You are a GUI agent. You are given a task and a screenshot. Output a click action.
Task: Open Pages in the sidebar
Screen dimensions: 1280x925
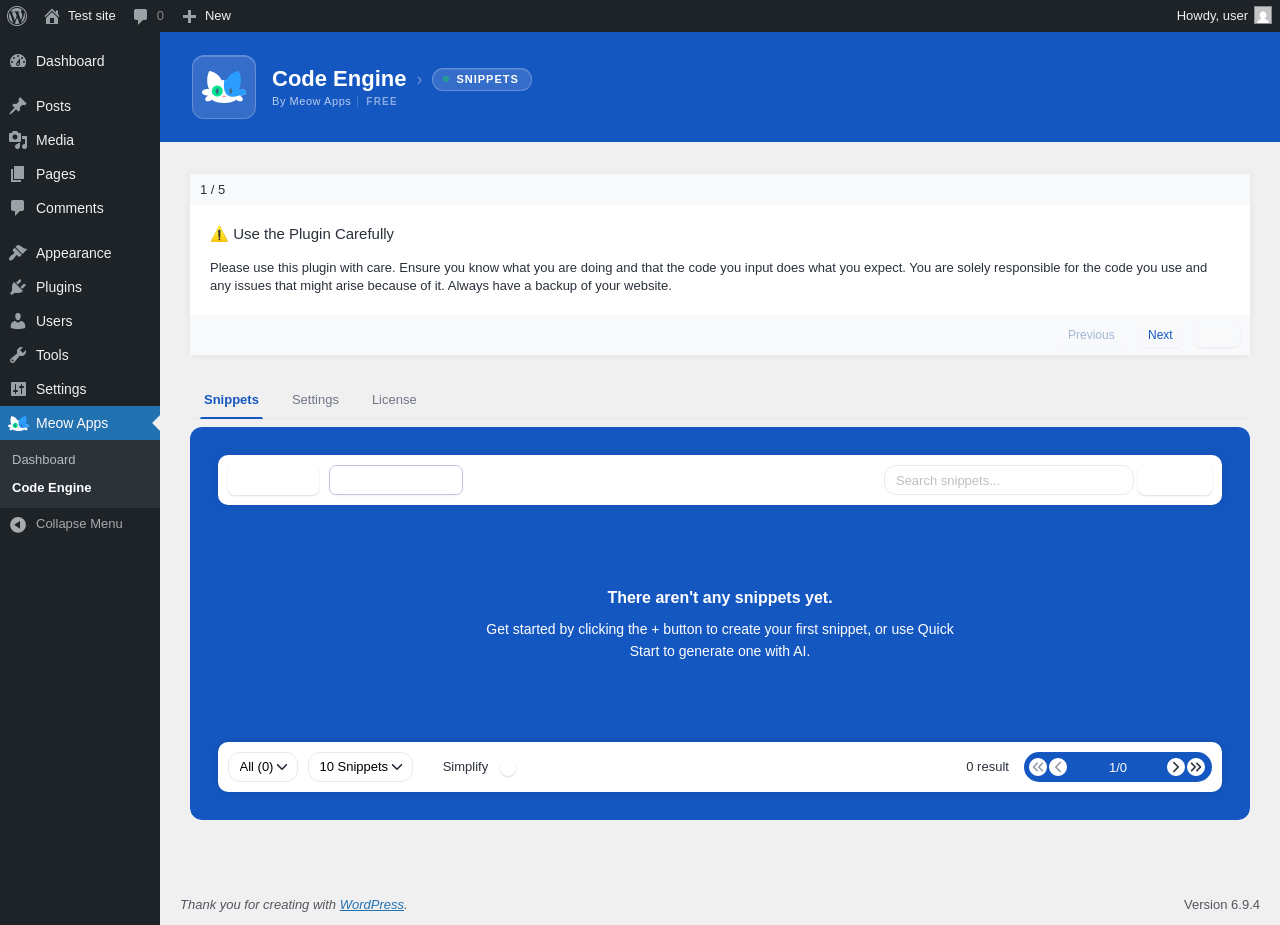pyautogui.click(x=80, y=174)
